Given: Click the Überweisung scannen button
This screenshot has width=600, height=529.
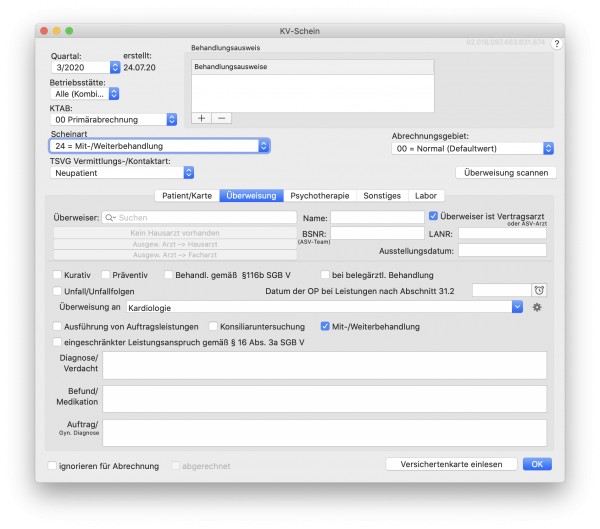Looking at the screenshot, I should (506, 173).
